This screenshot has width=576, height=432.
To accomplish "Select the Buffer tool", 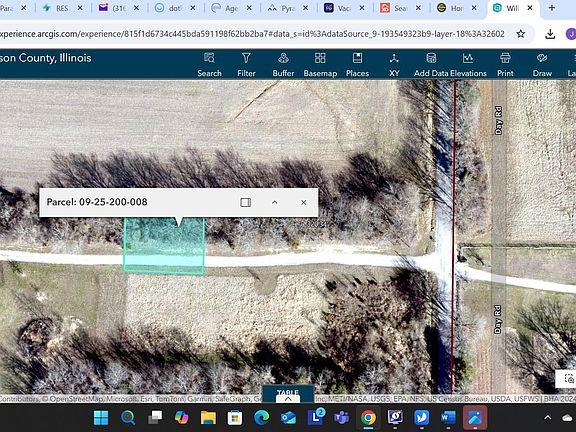I will tap(283, 65).
